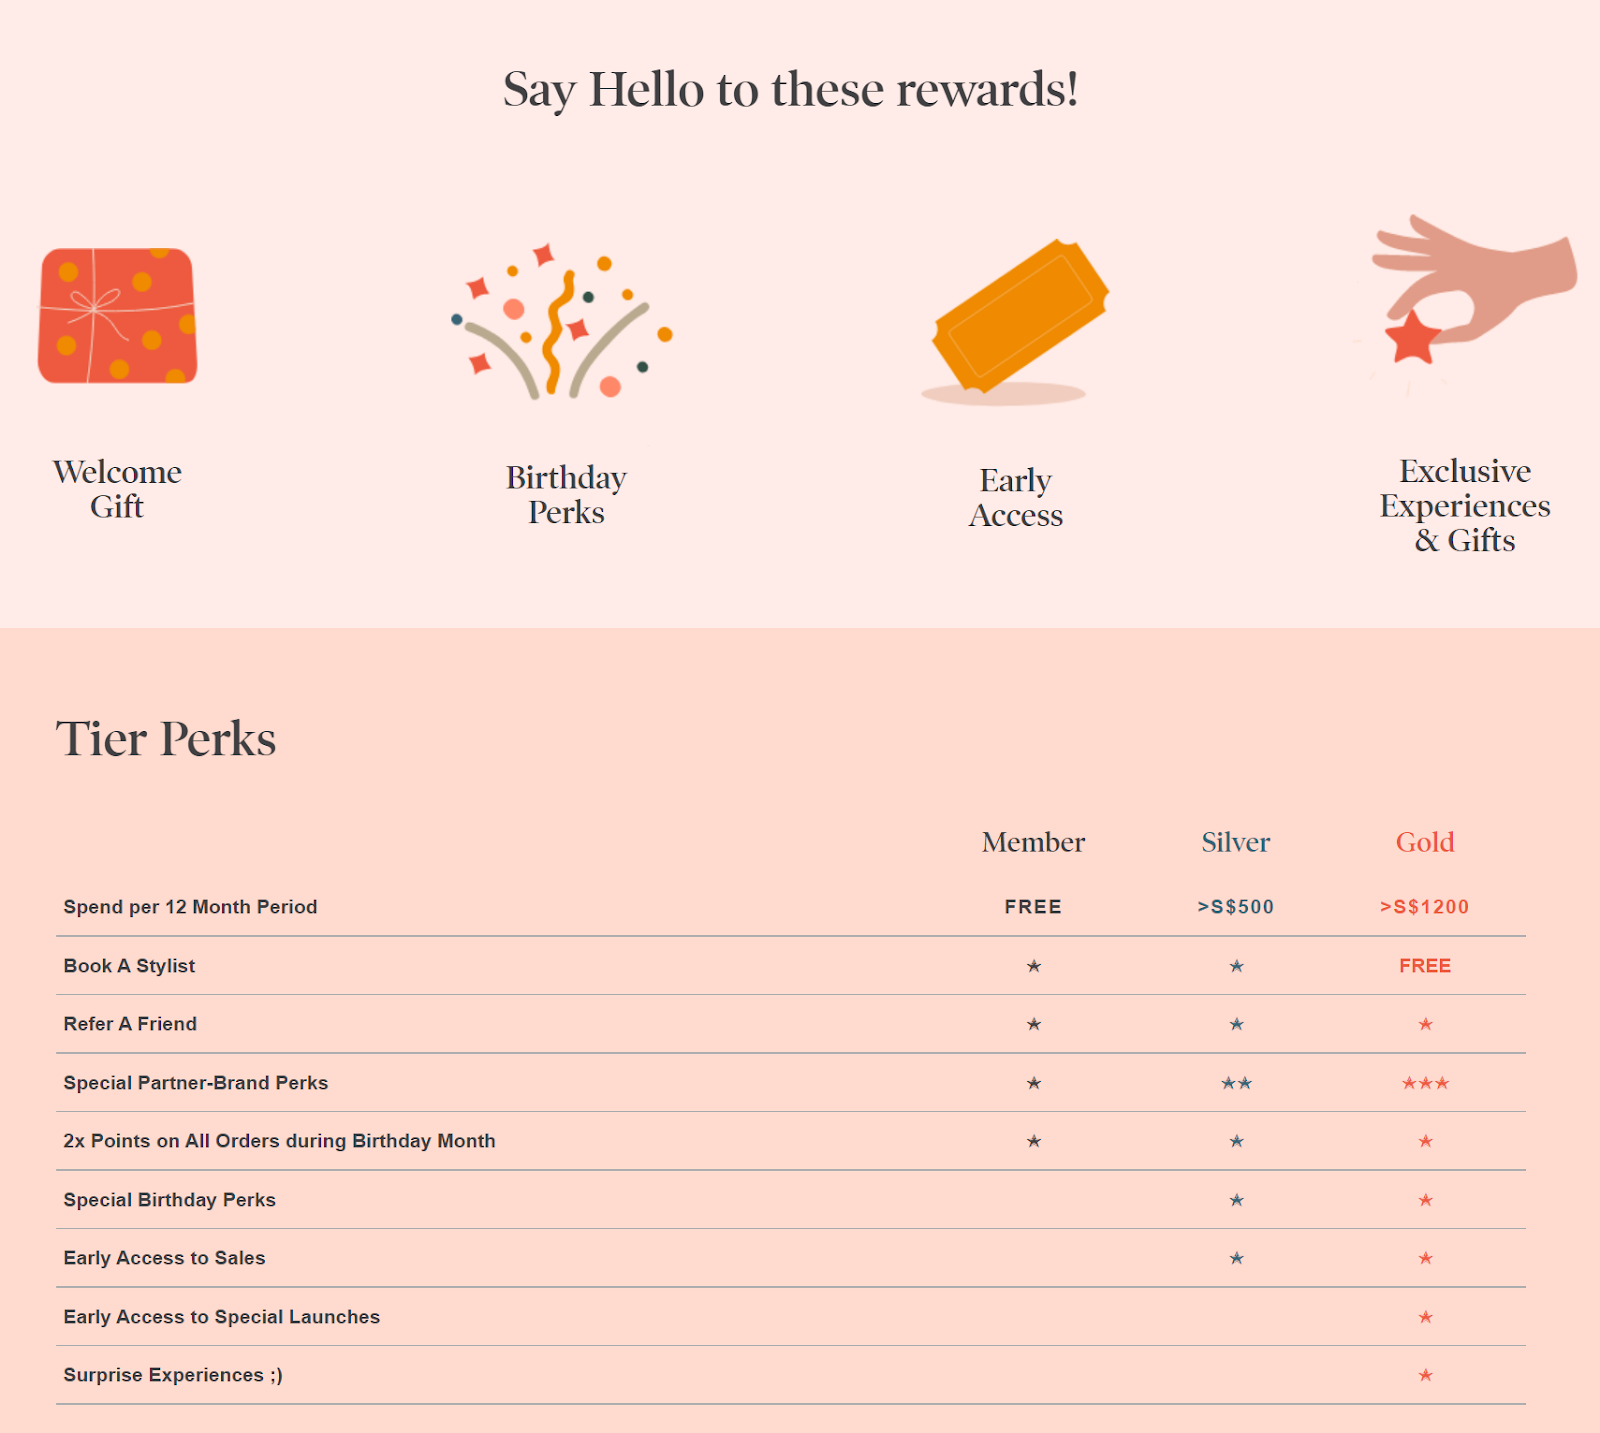Image resolution: width=1600 pixels, height=1433 pixels.
Task: Click the Gold star for Surprise Experiences
Action: click(1425, 1375)
